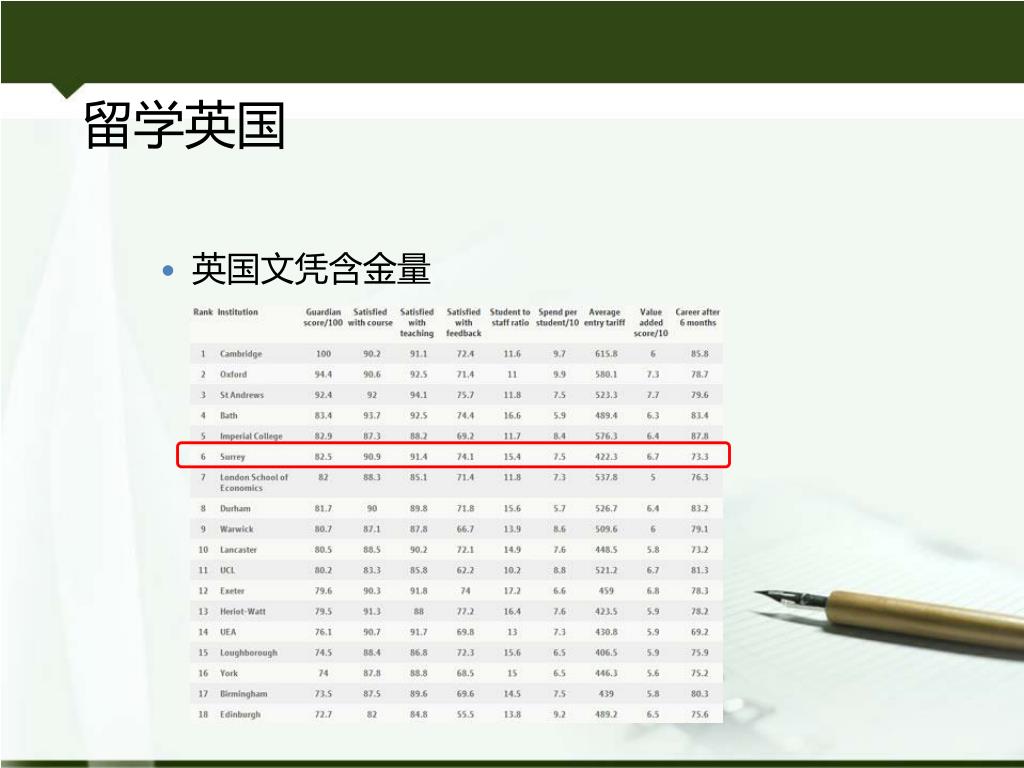This screenshot has height=768, width=1024.
Task: Click the York institution name
Action: click(229, 673)
